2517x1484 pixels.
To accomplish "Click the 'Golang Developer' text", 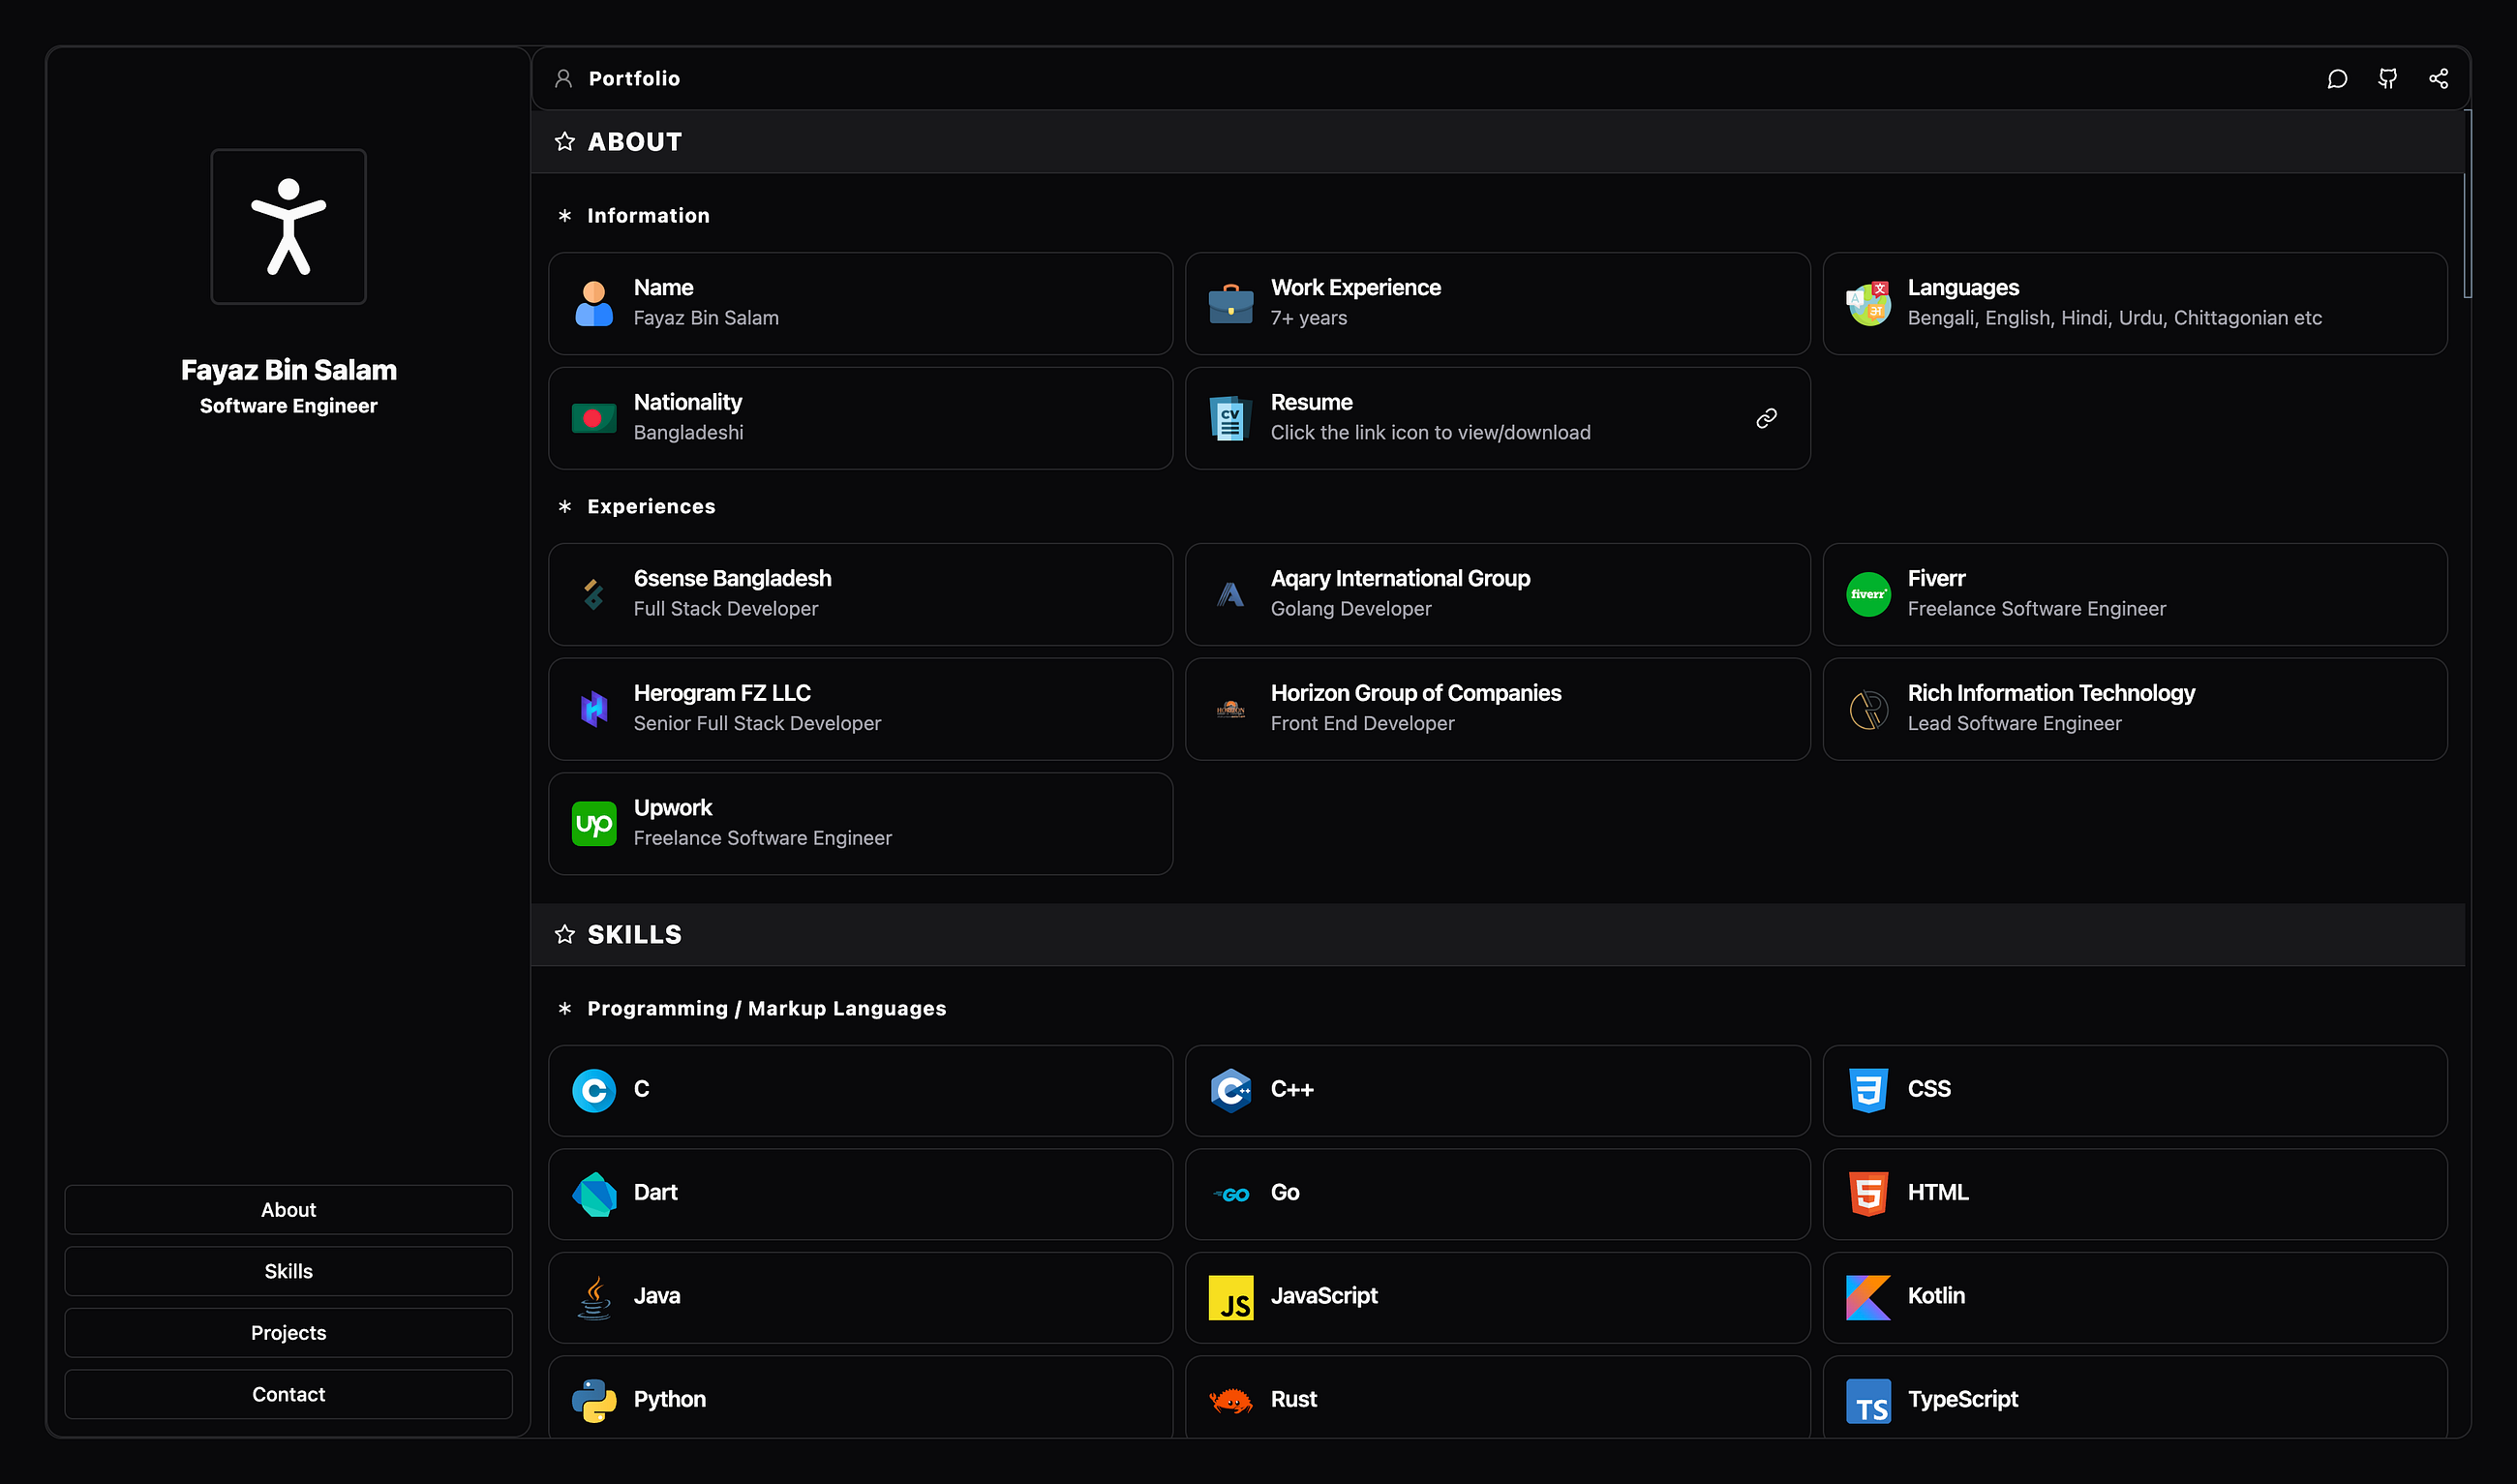I will click(1350, 608).
